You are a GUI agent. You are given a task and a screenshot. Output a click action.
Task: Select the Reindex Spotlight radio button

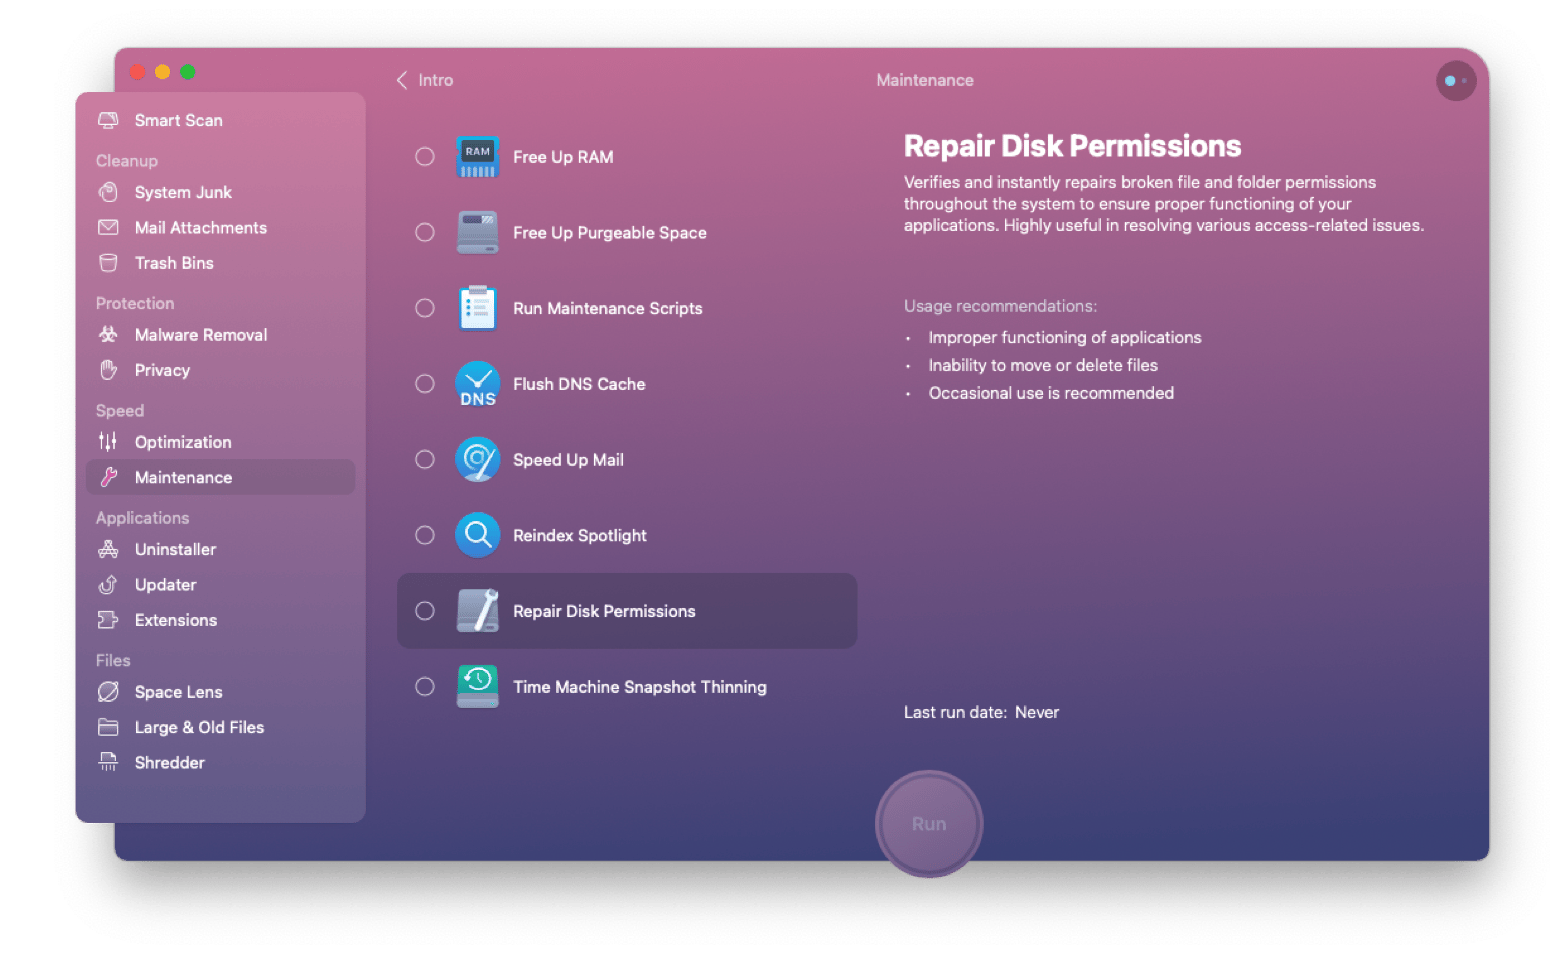coord(425,535)
